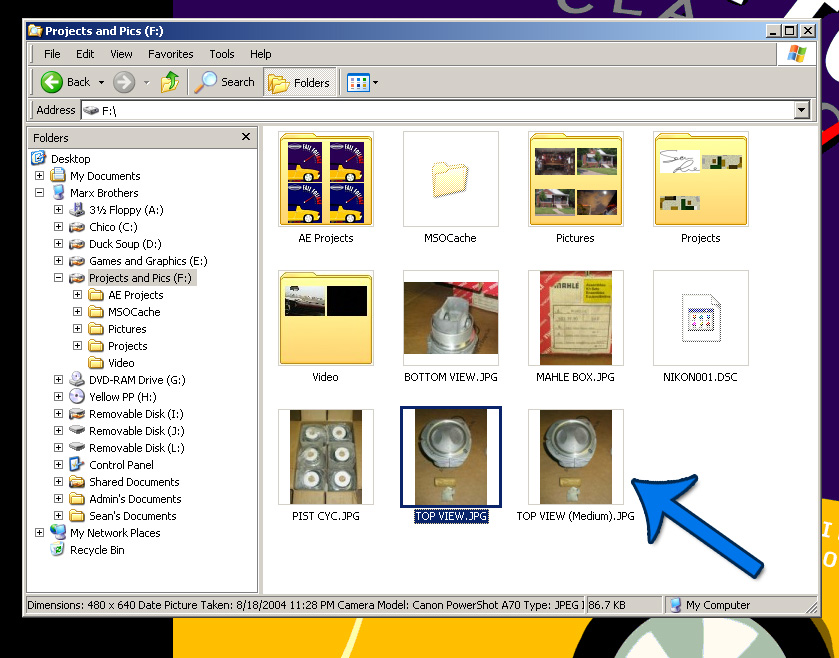Screen dimensions: 839x658
Task: Select the Pictures folder thumbnail
Action: coord(576,179)
